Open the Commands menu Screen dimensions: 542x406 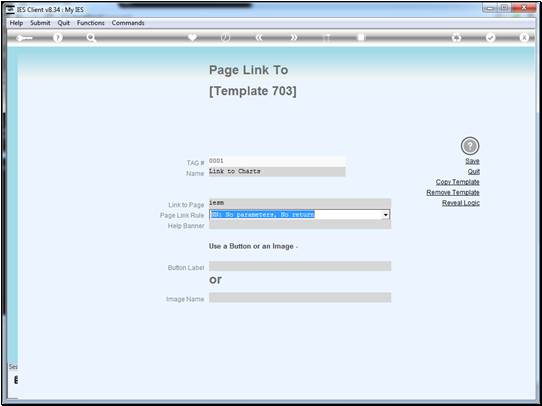tap(128, 23)
